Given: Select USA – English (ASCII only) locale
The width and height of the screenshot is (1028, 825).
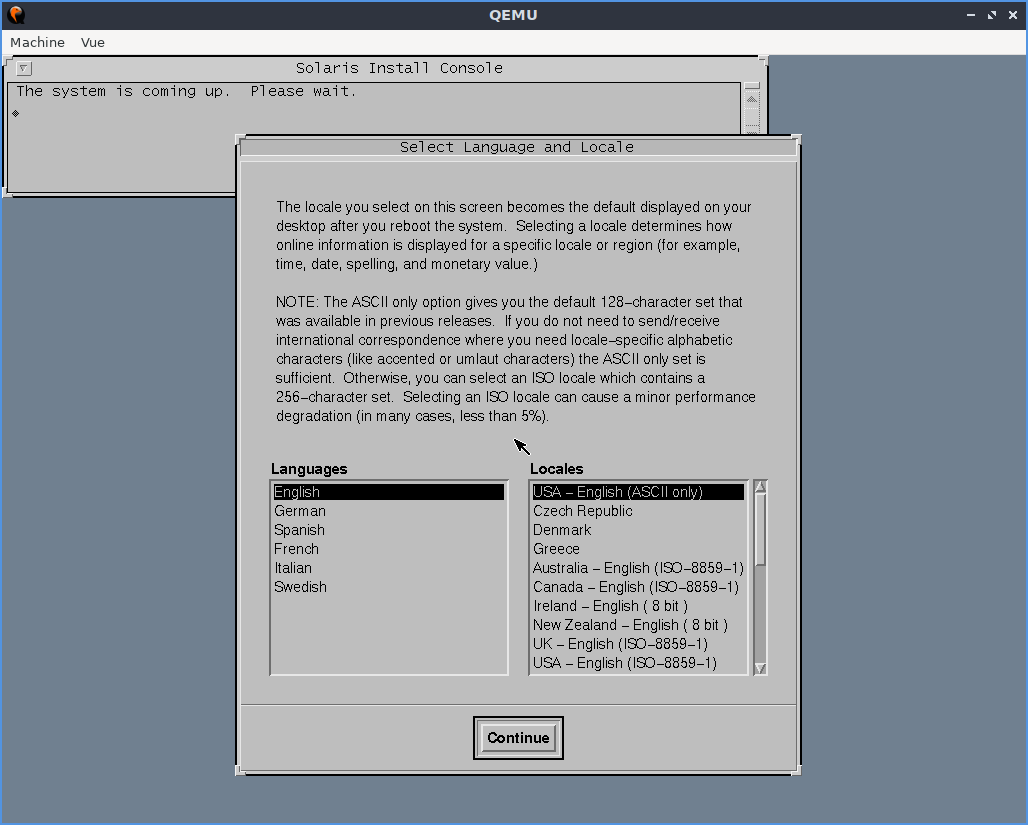Looking at the screenshot, I should click(638, 492).
